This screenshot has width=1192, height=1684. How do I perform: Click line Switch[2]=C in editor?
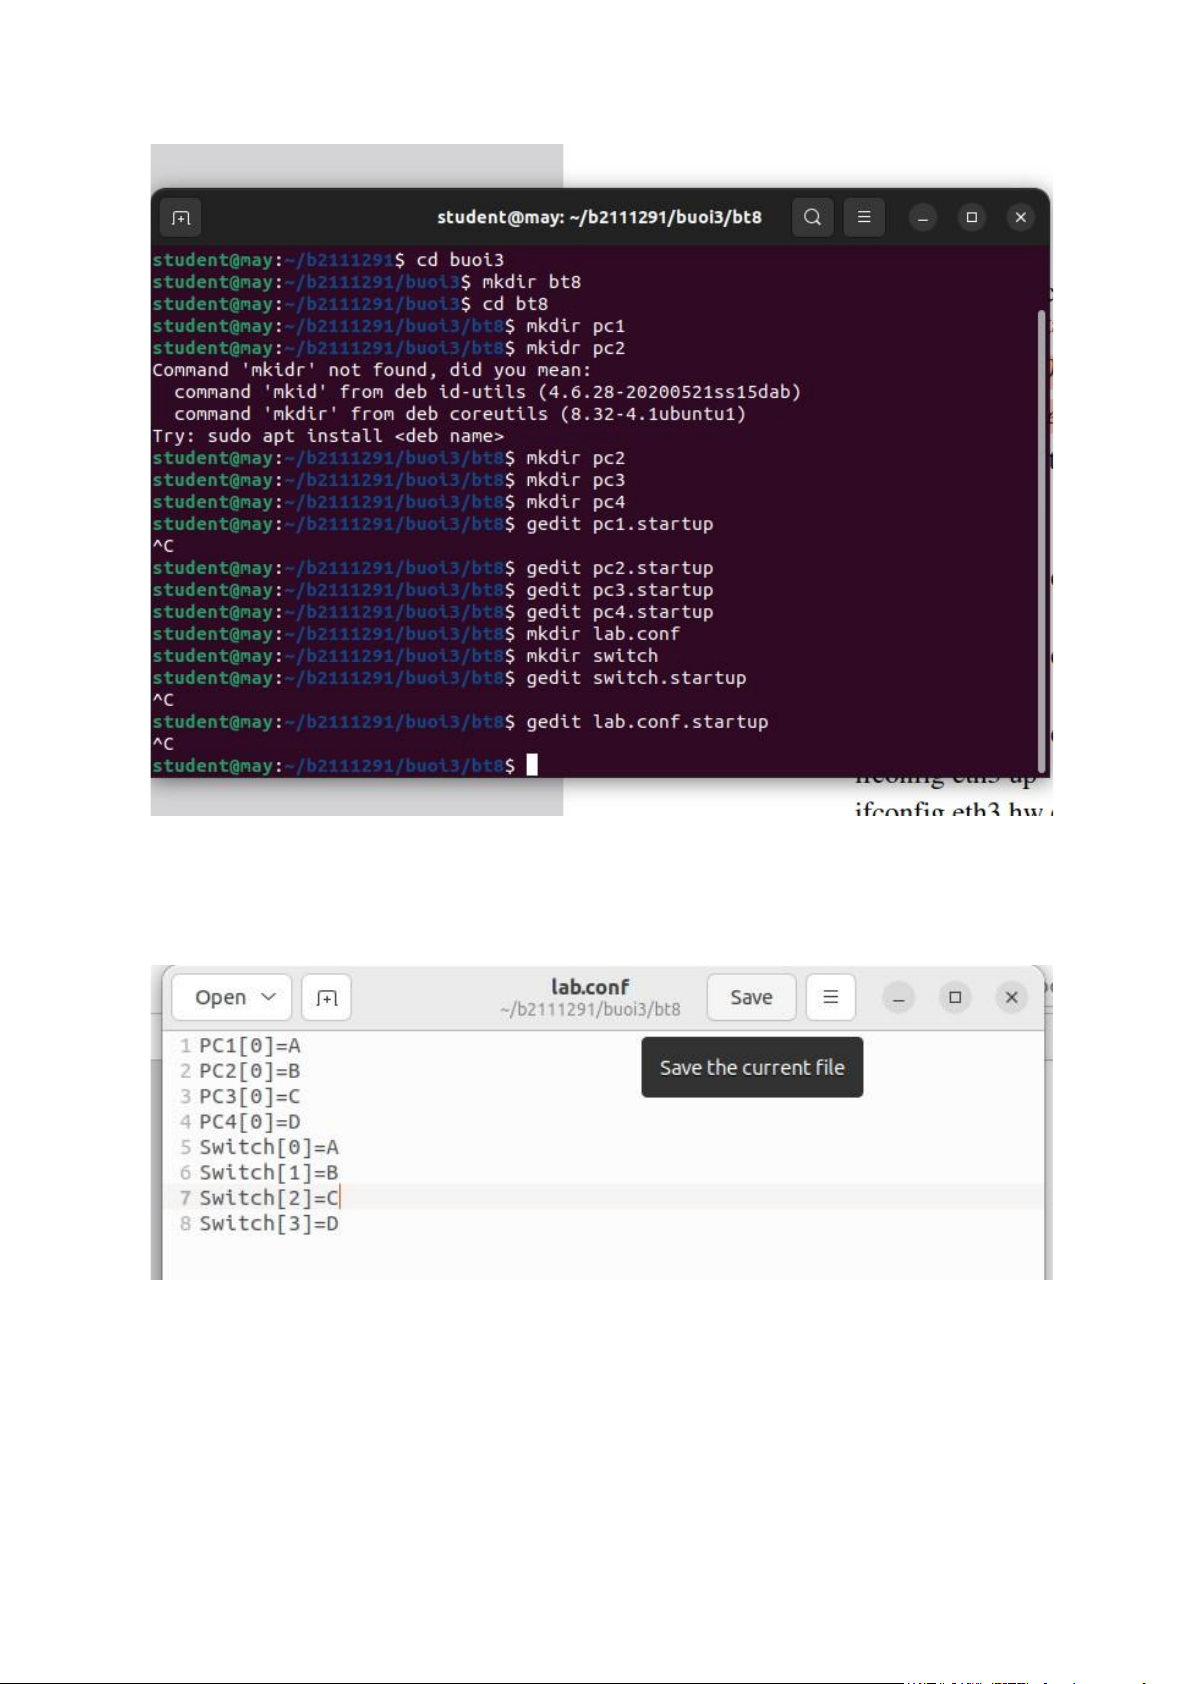pos(269,1198)
